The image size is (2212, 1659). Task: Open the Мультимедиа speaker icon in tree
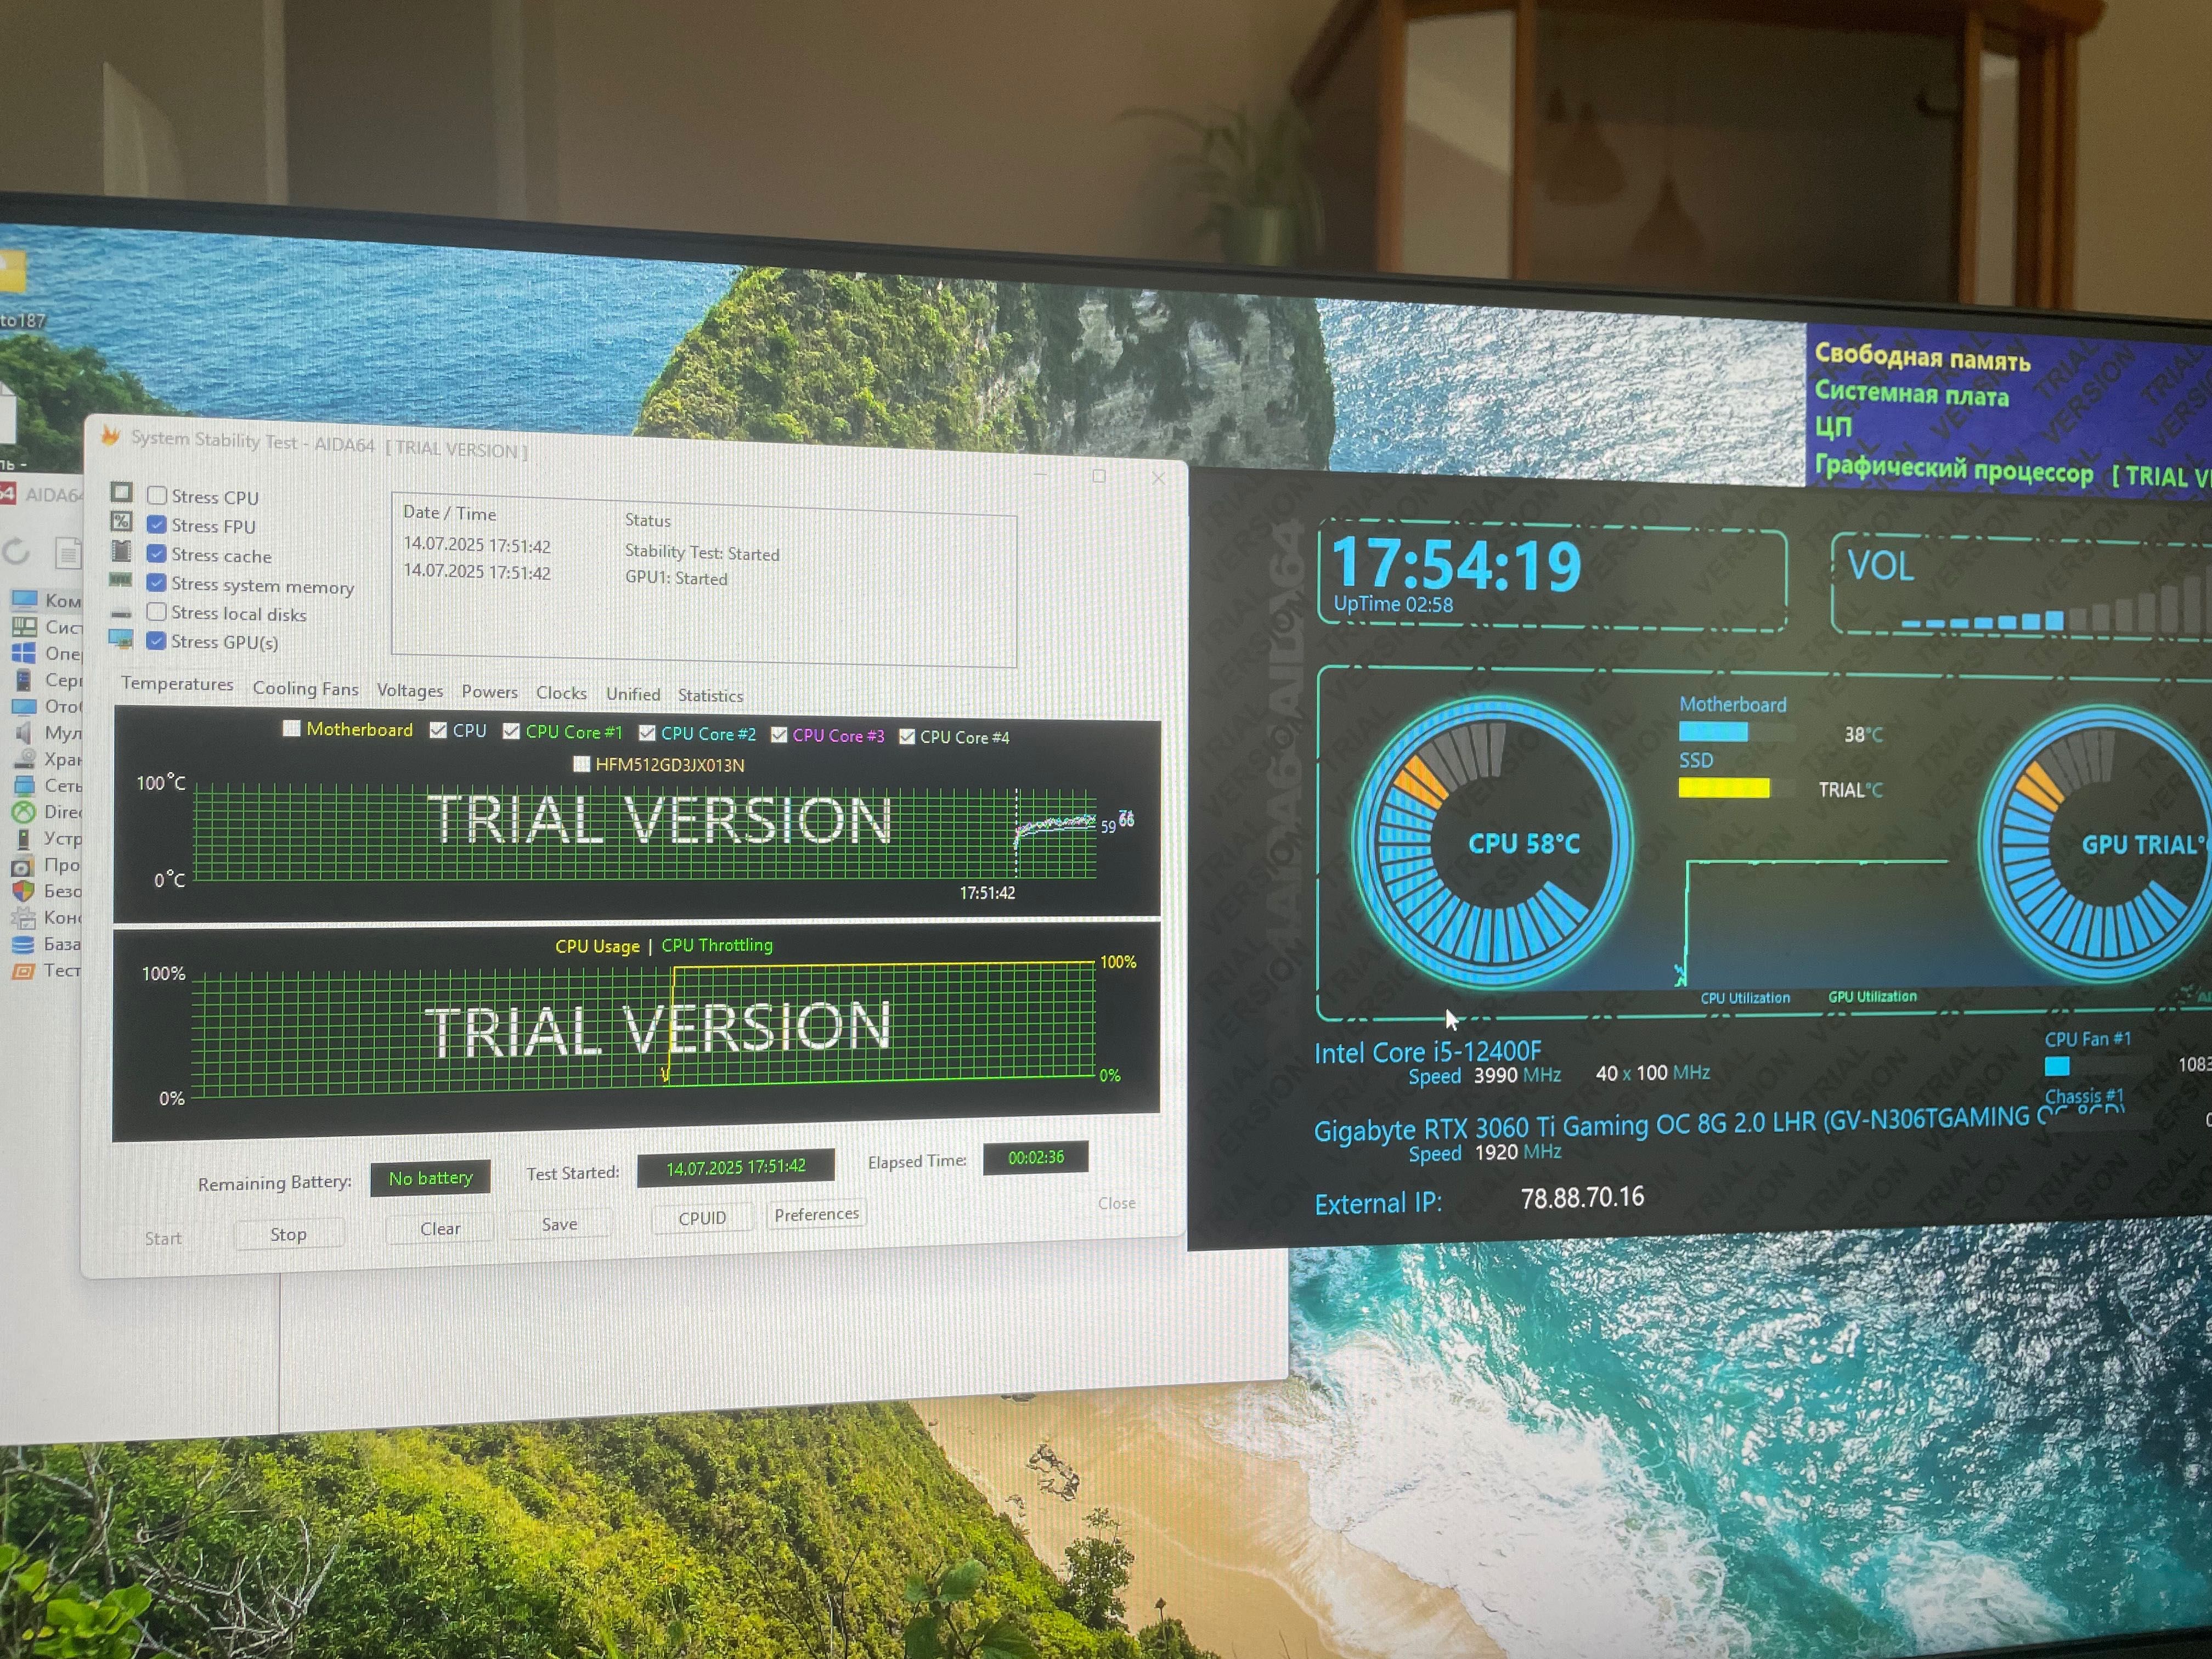(24, 733)
